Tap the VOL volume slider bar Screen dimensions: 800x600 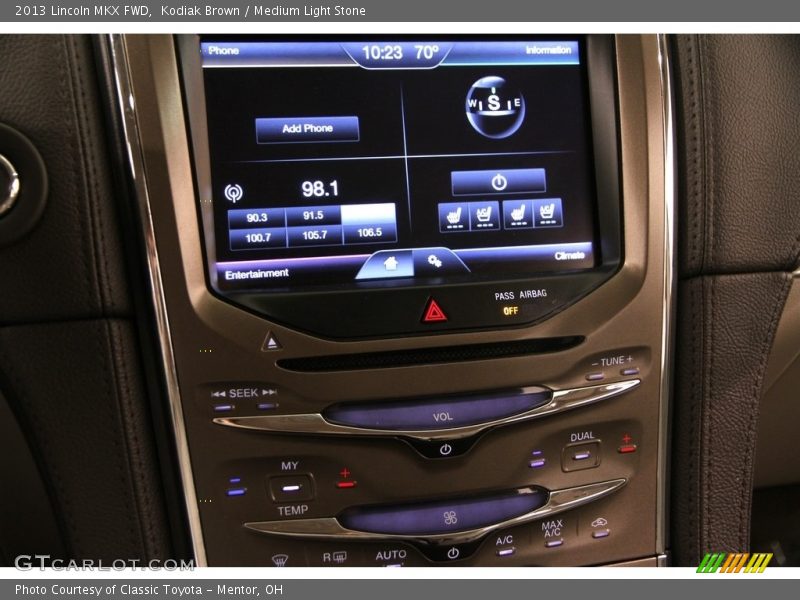[x=440, y=411]
